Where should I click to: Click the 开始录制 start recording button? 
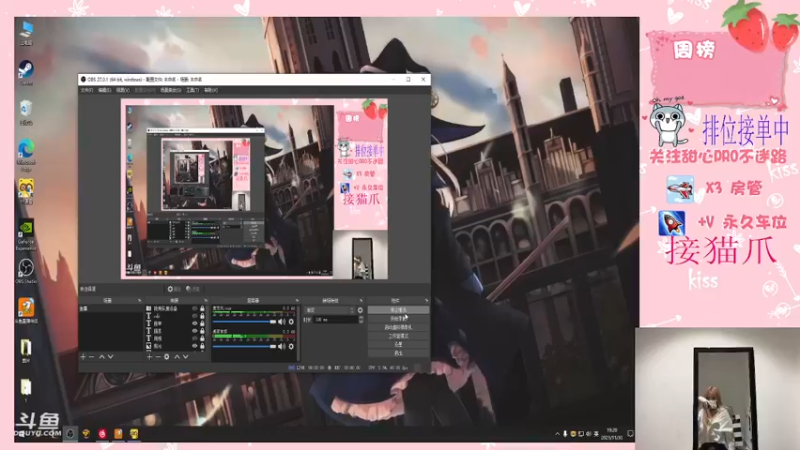[398, 318]
